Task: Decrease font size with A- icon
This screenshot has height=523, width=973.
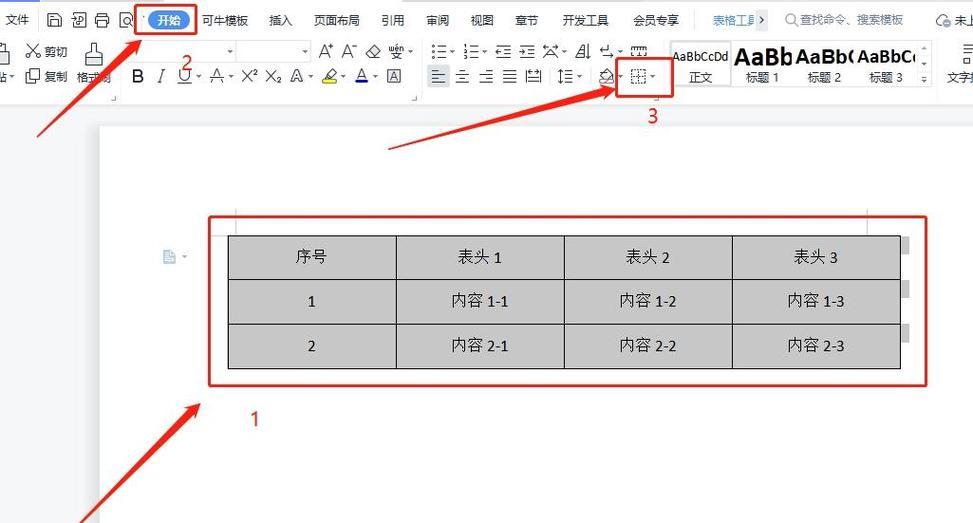Action: click(349, 51)
